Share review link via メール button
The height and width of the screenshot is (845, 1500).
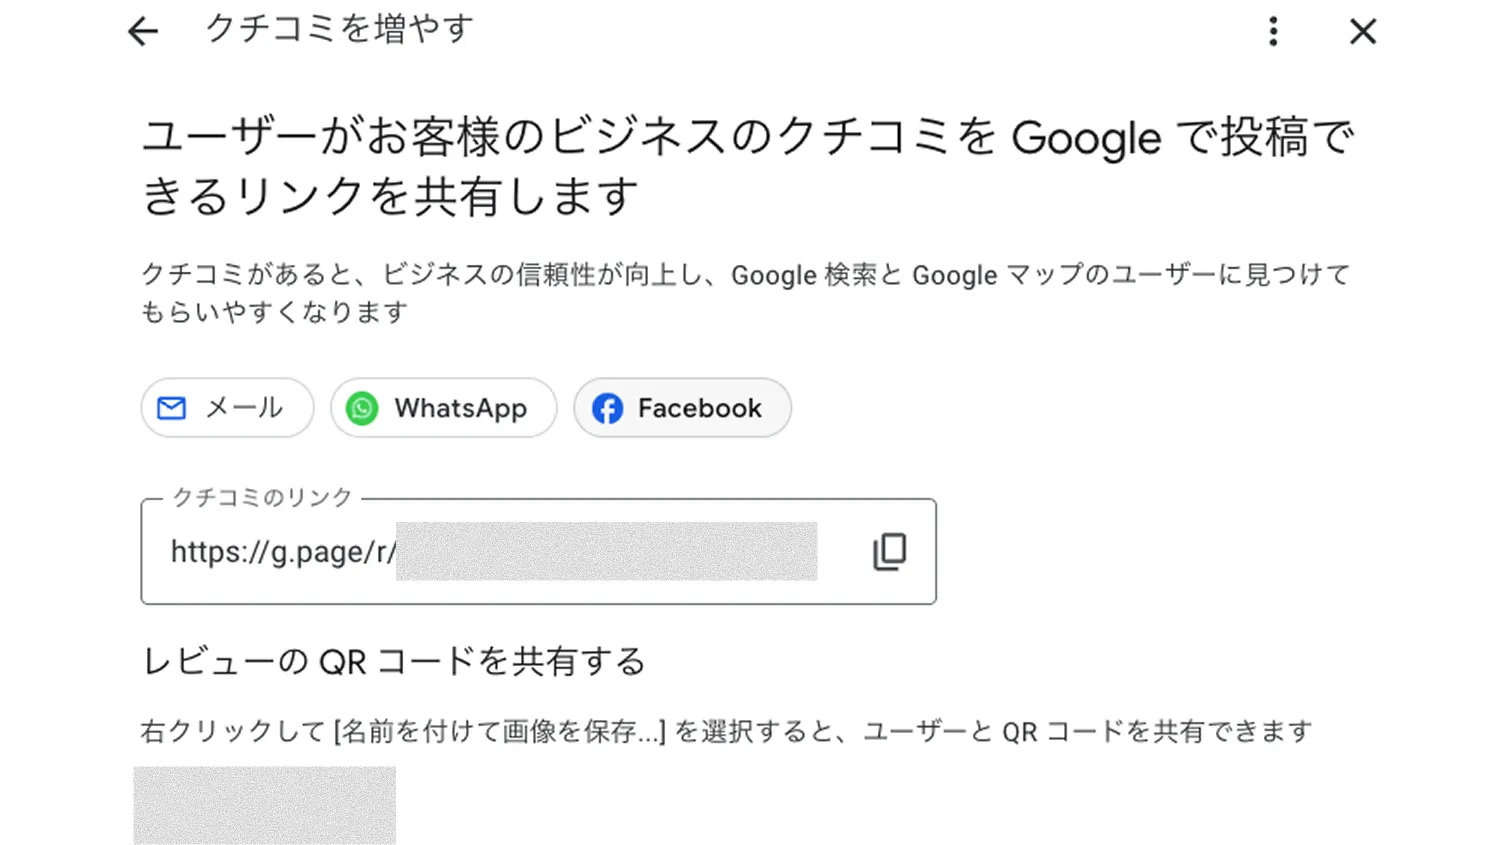point(226,408)
